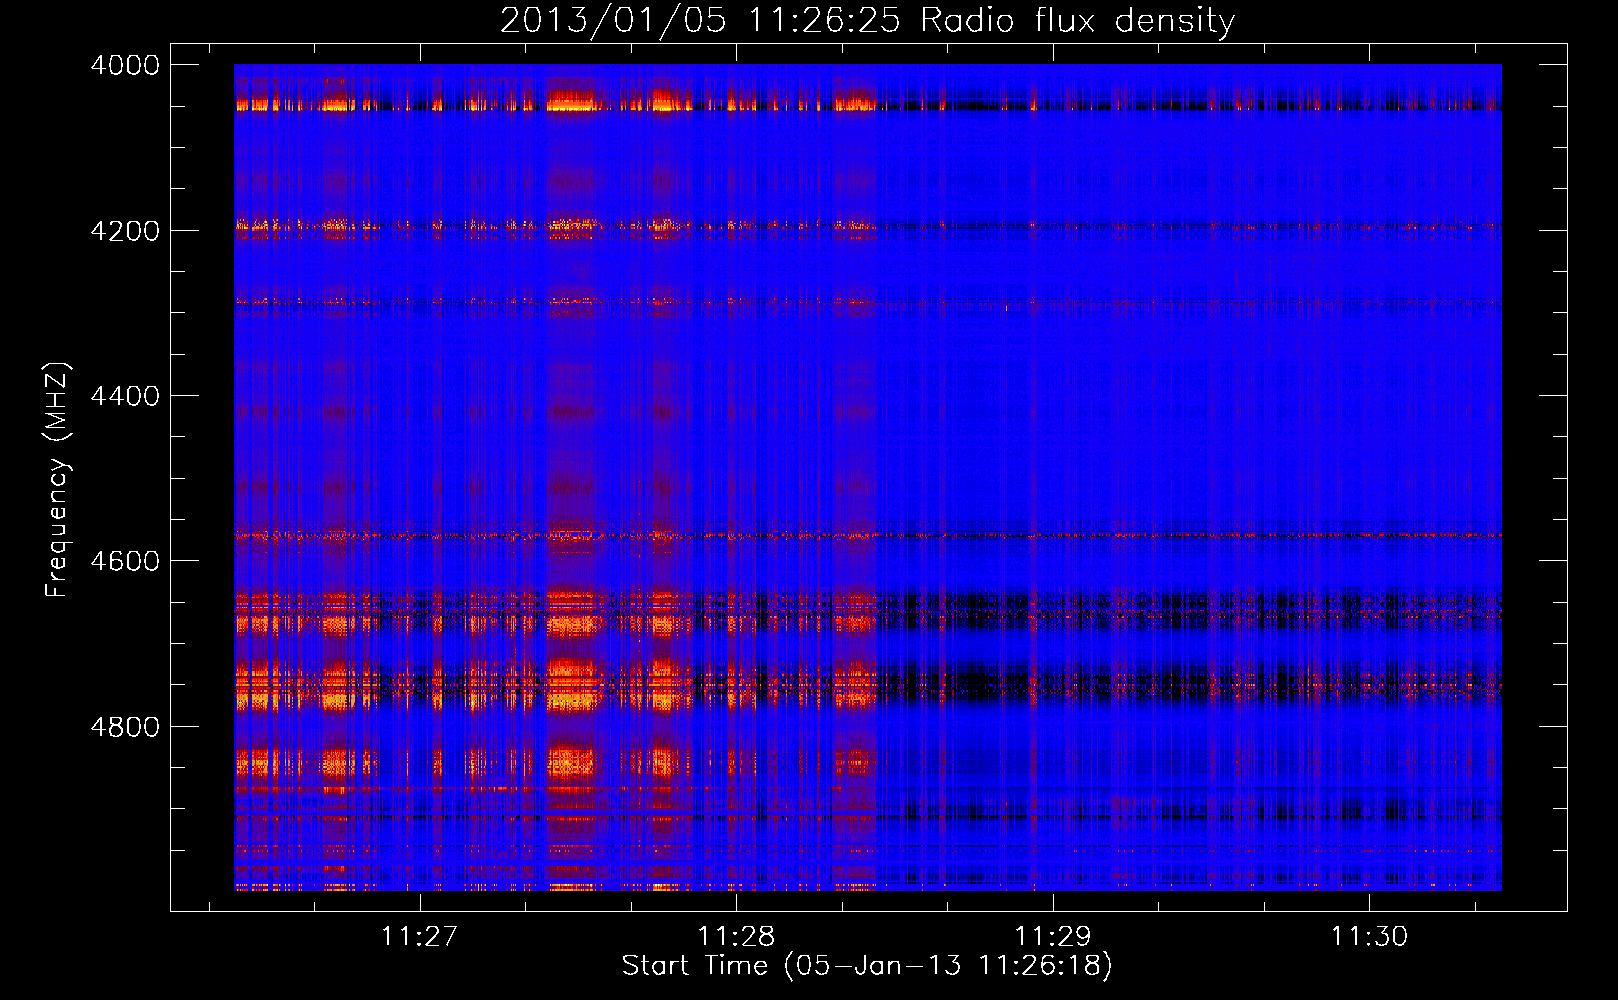Select the 4600 frequency axis label
The height and width of the screenshot is (1000, 1618).
(x=125, y=561)
